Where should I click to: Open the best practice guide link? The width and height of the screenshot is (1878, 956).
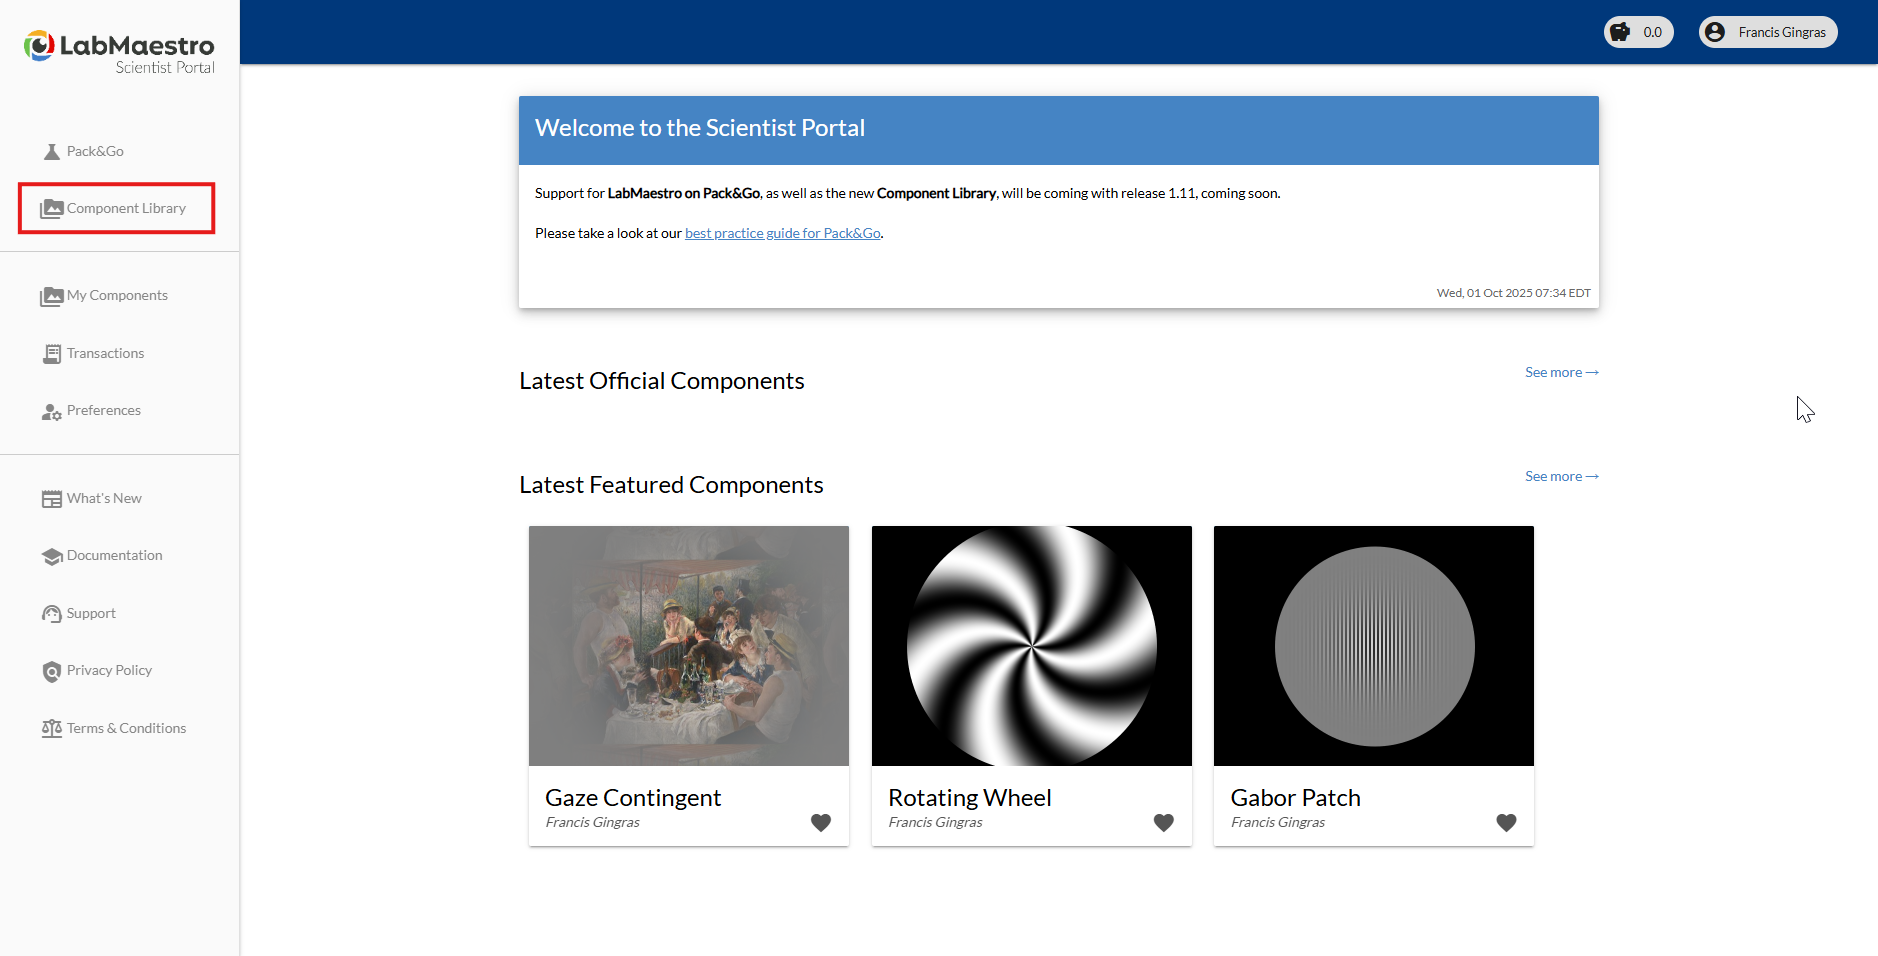(782, 233)
